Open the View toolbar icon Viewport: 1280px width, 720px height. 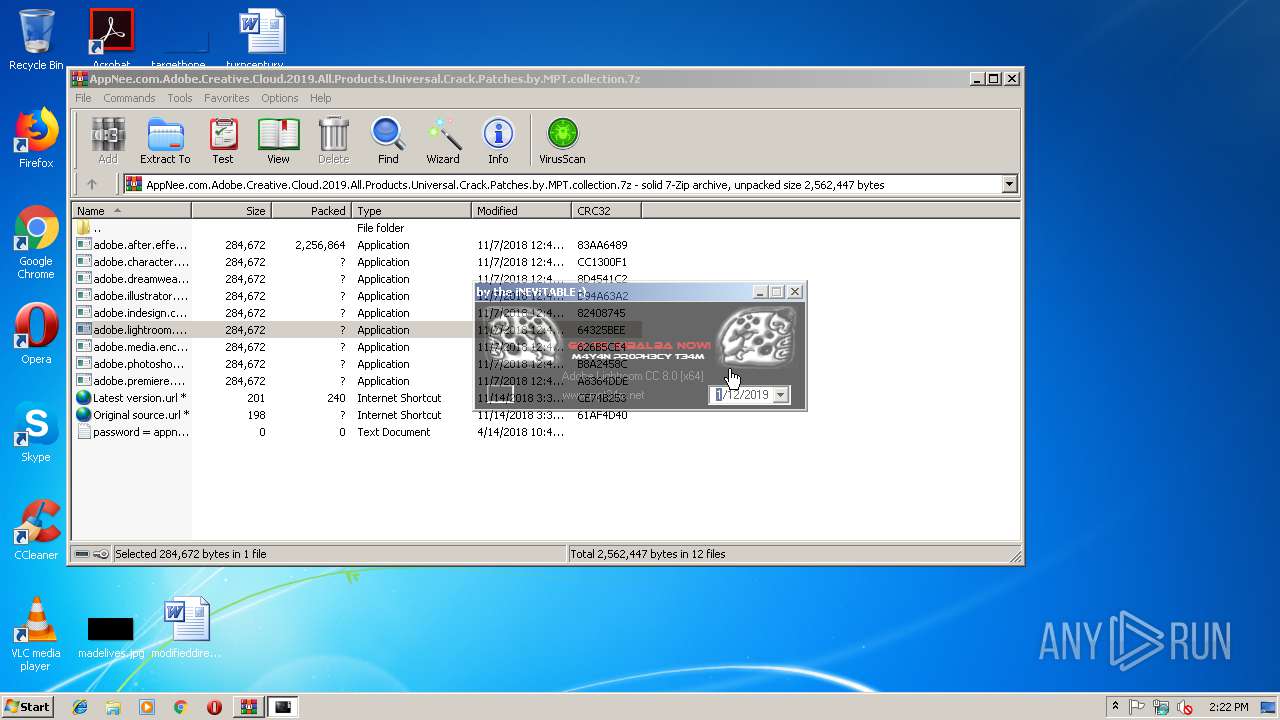pyautogui.click(x=278, y=140)
